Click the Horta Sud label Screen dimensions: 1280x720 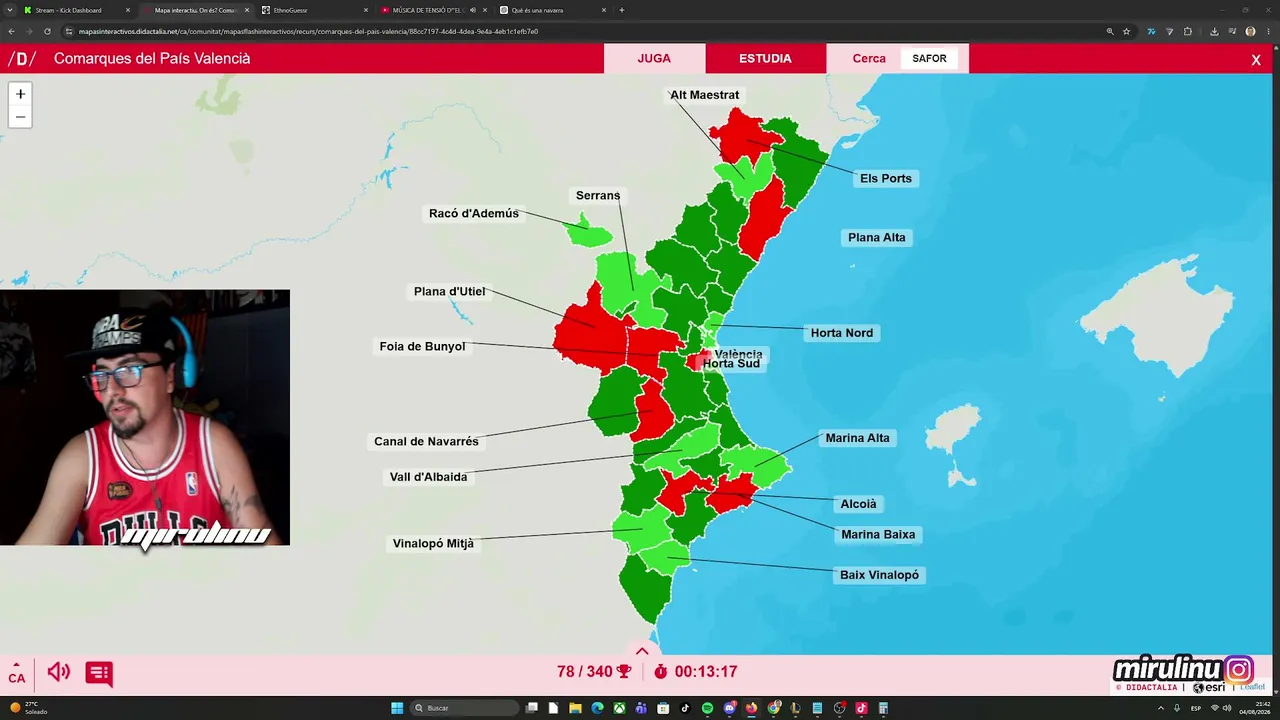click(731, 364)
